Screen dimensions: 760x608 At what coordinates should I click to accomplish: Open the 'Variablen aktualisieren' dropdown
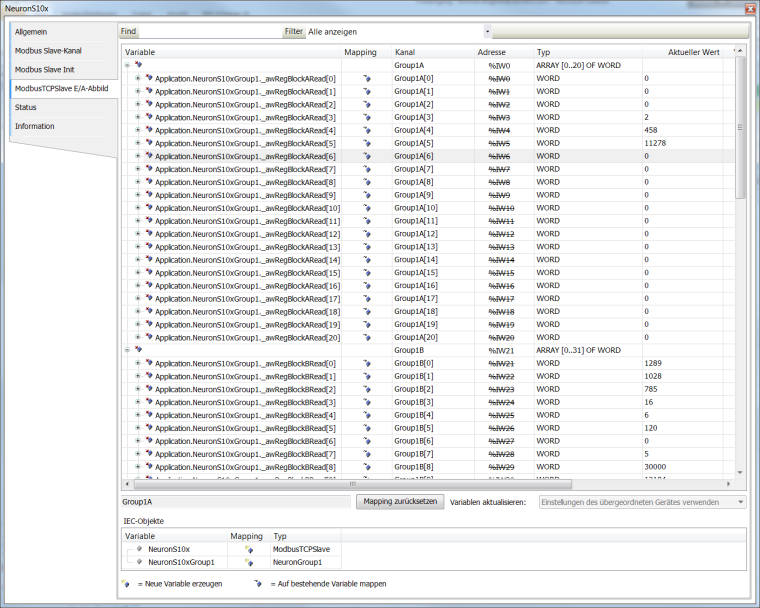pos(740,502)
